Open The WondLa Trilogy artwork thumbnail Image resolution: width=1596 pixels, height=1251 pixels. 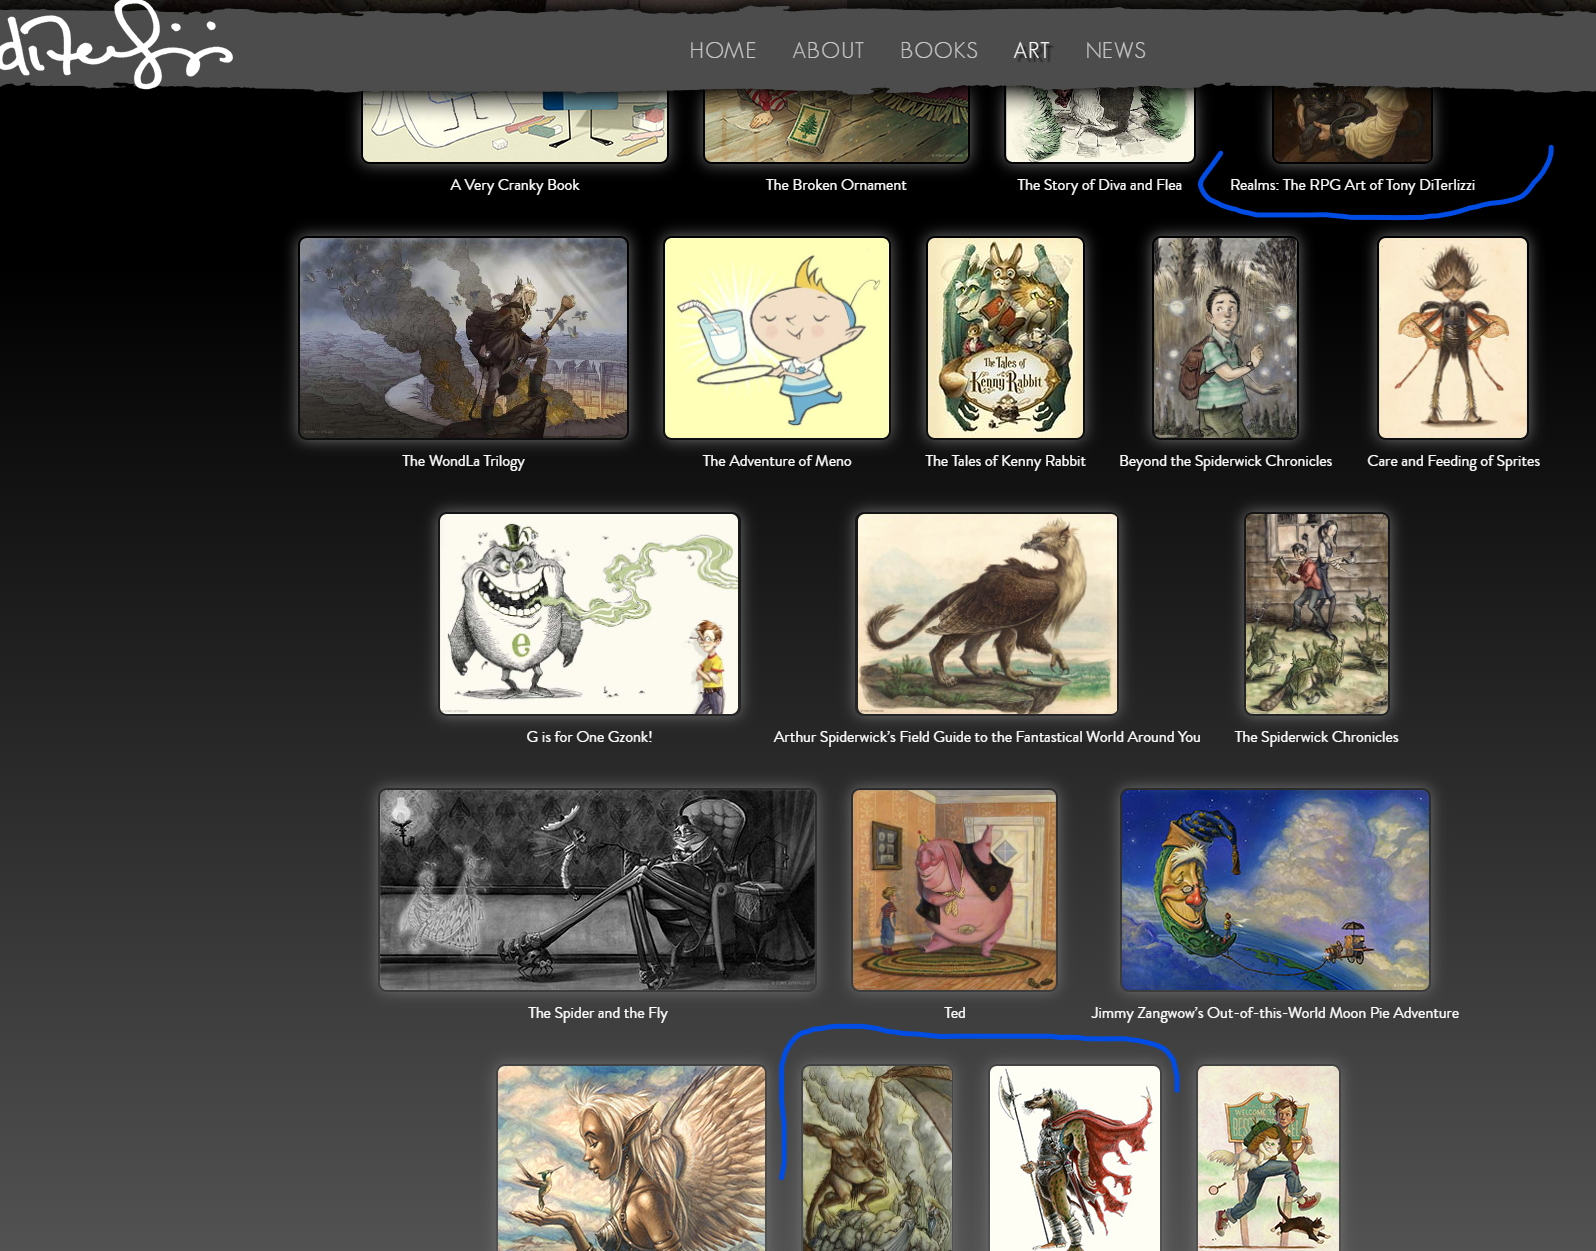pyautogui.click(x=464, y=338)
